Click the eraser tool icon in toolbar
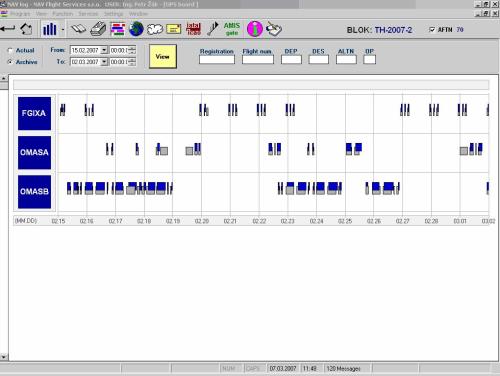The image size is (500, 376). click(274, 29)
